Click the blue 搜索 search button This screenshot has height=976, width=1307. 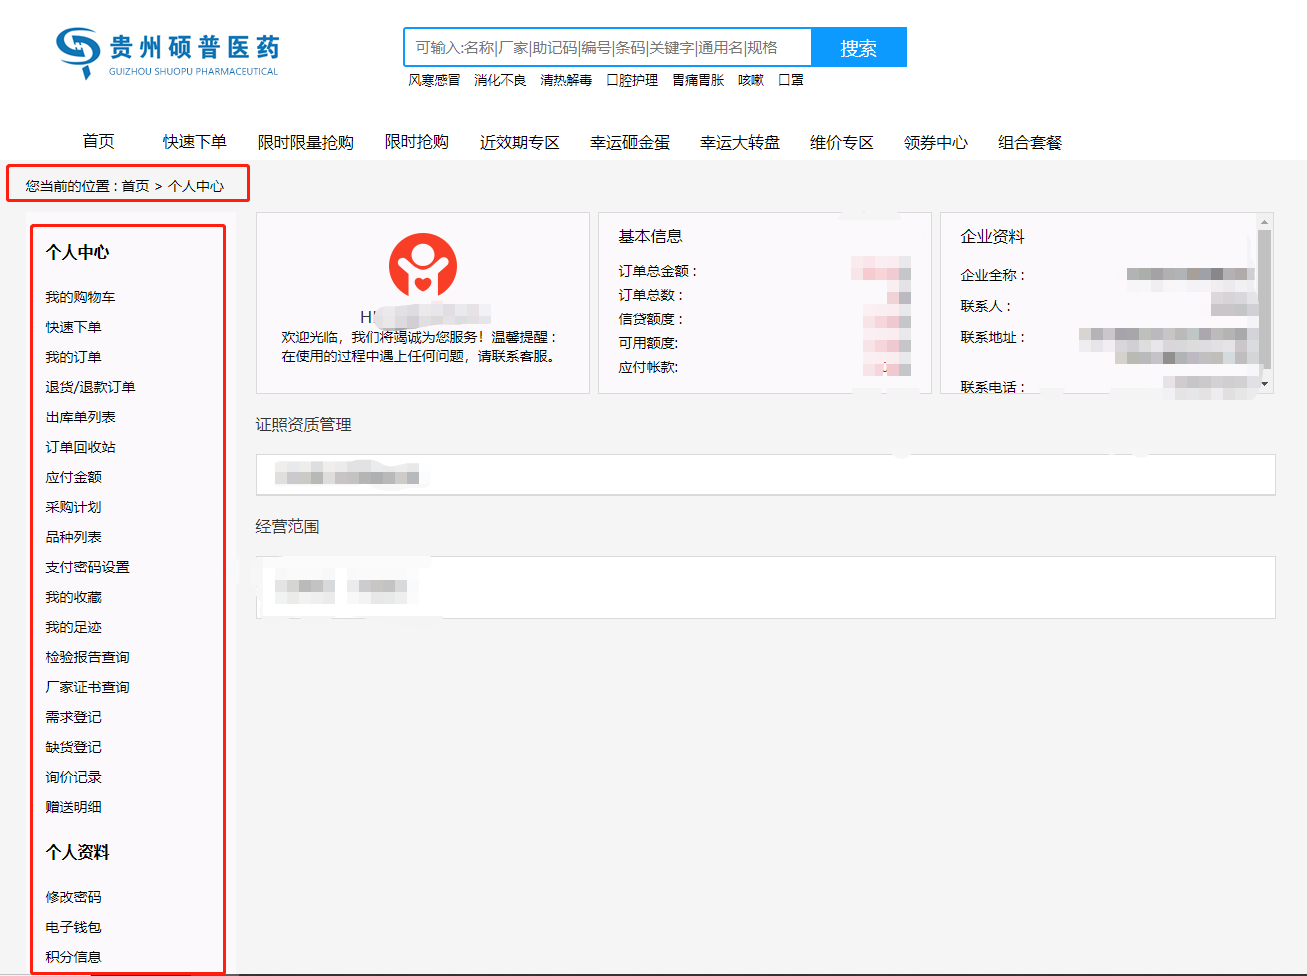858,48
